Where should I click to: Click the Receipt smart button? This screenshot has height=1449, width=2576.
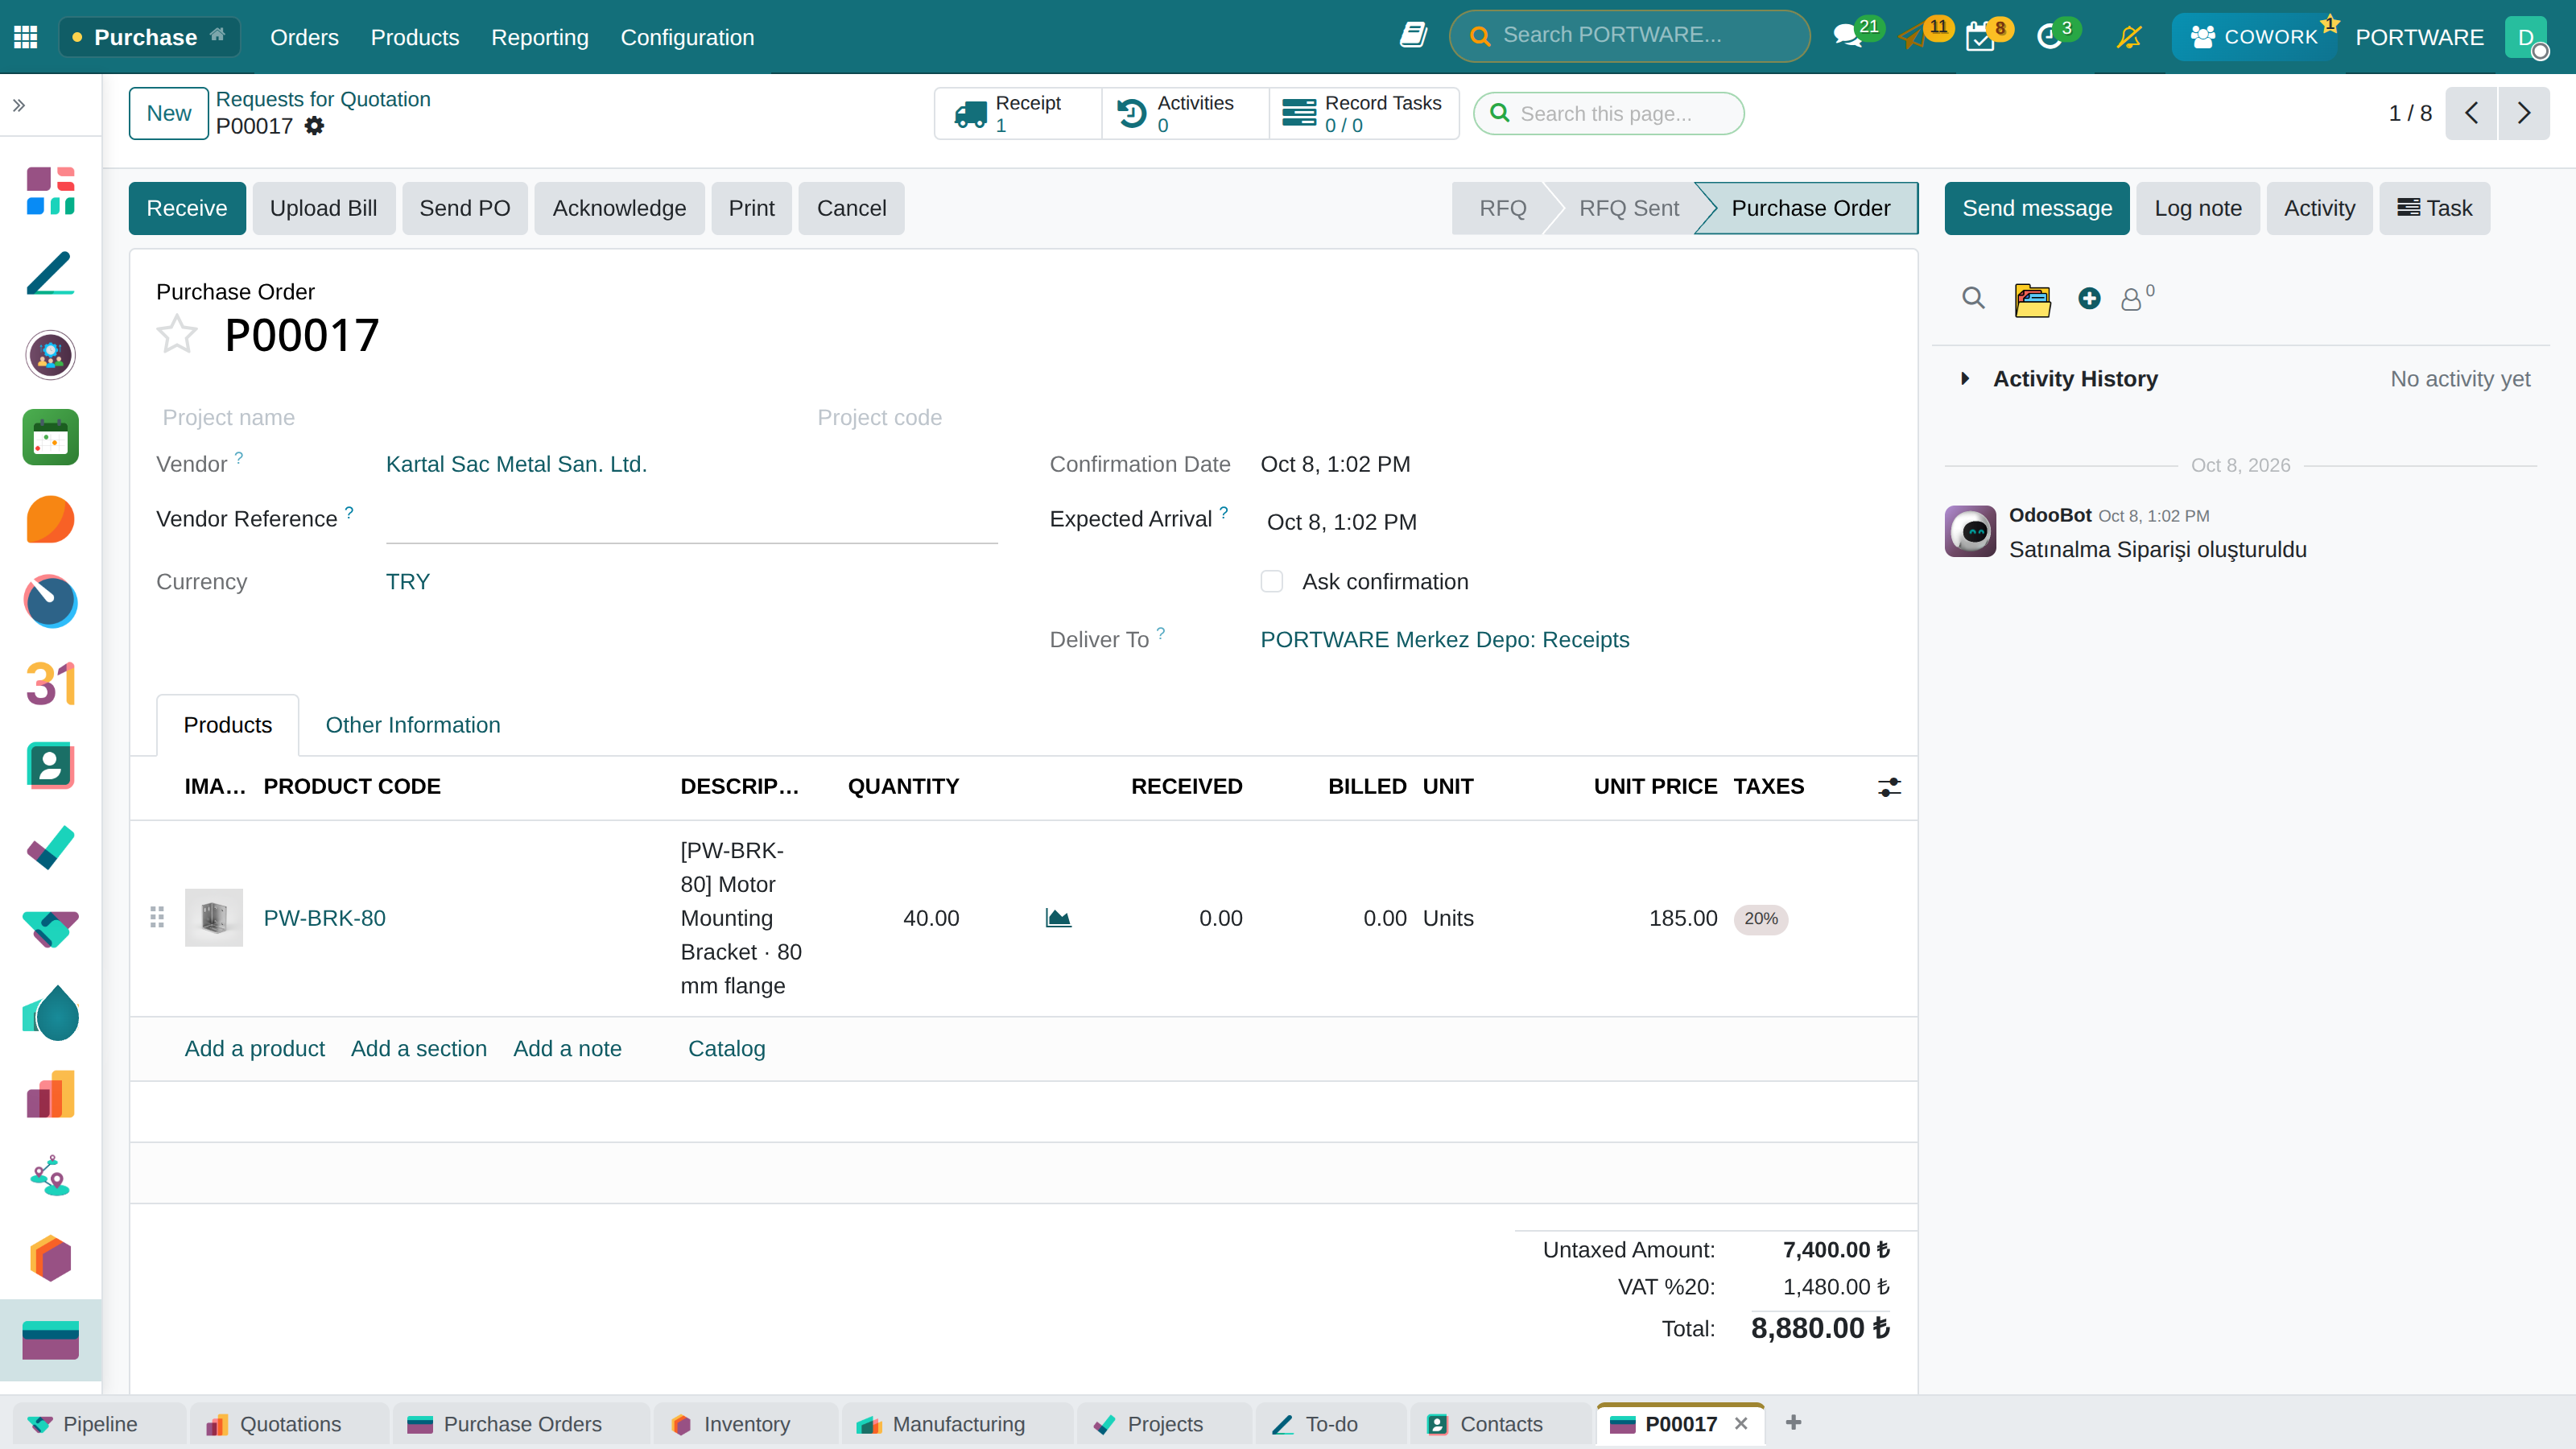pos(1017,113)
